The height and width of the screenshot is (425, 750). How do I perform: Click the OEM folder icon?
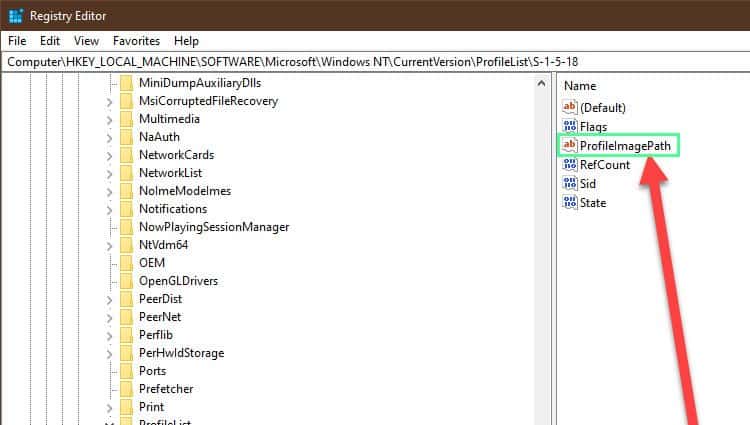pyautogui.click(x=127, y=263)
